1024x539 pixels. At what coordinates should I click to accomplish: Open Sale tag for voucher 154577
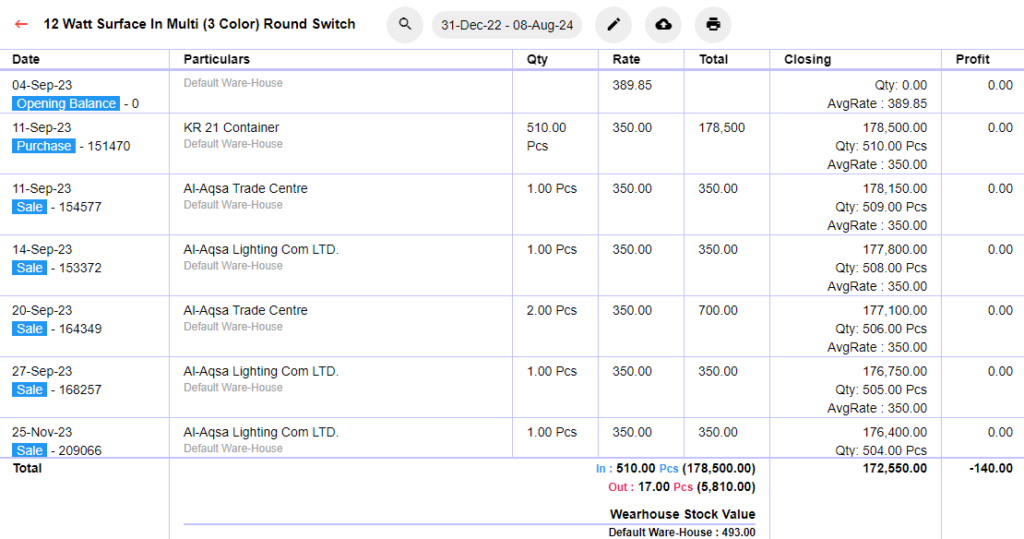(29, 206)
